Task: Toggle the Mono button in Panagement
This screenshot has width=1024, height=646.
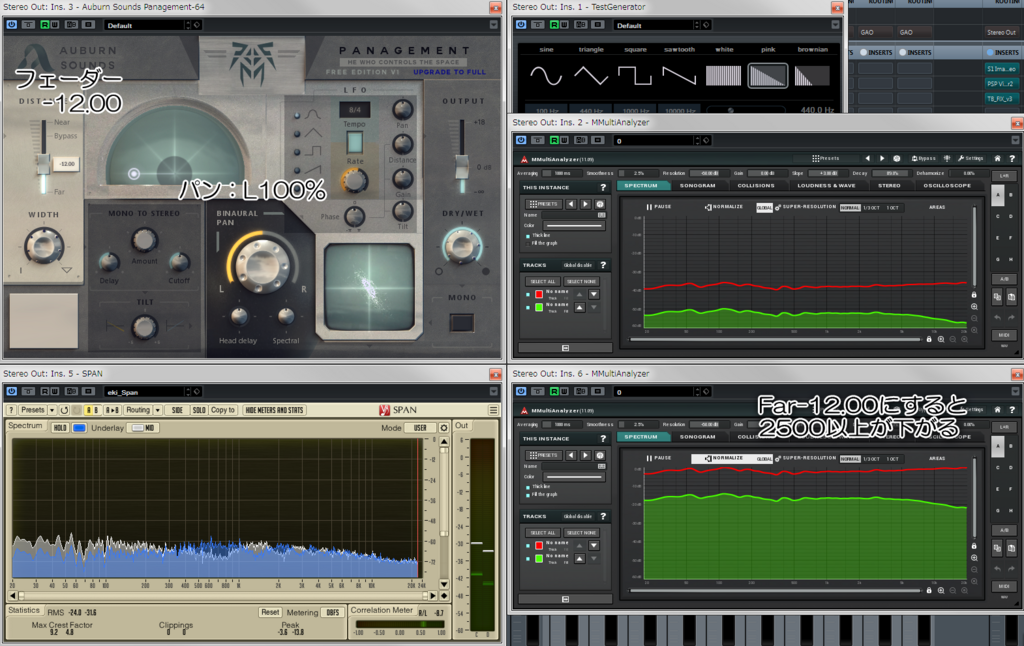Action: pyautogui.click(x=462, y=322)
